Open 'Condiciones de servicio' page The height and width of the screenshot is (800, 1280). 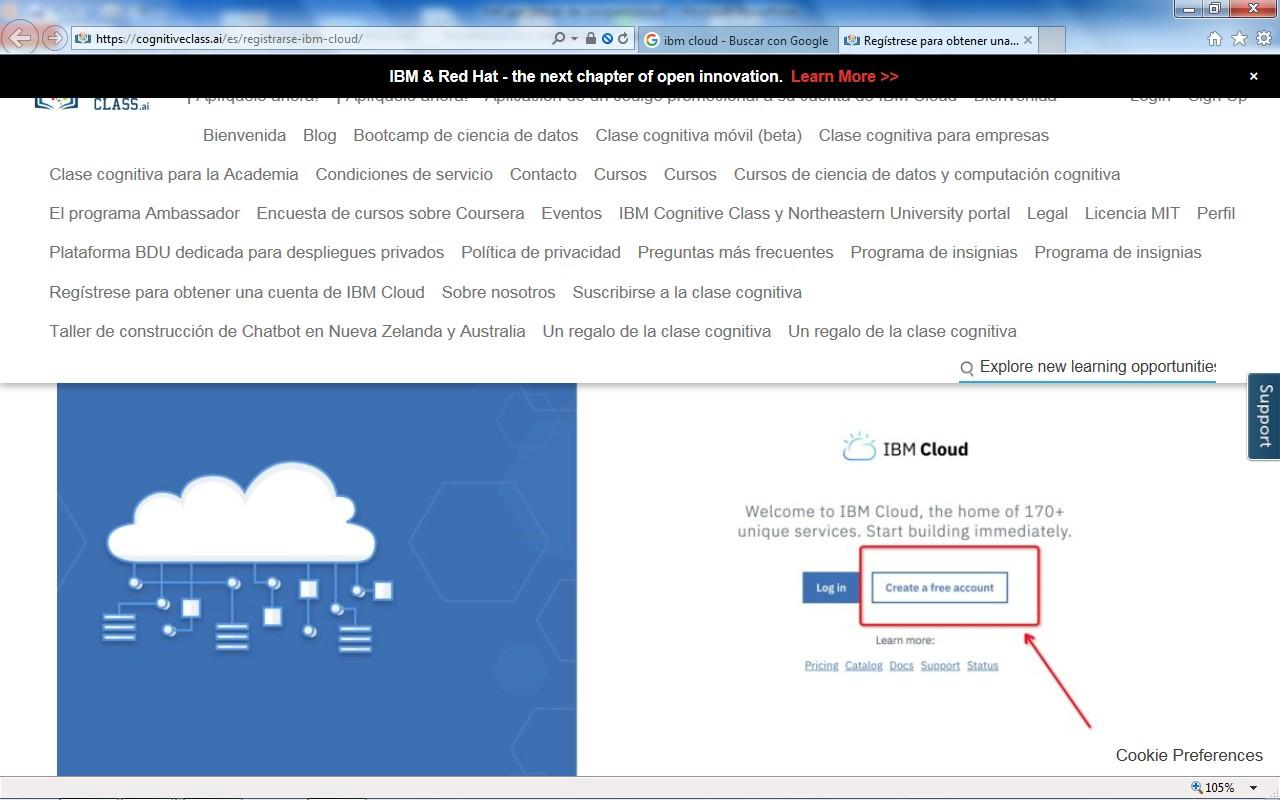tap(404, 174)
